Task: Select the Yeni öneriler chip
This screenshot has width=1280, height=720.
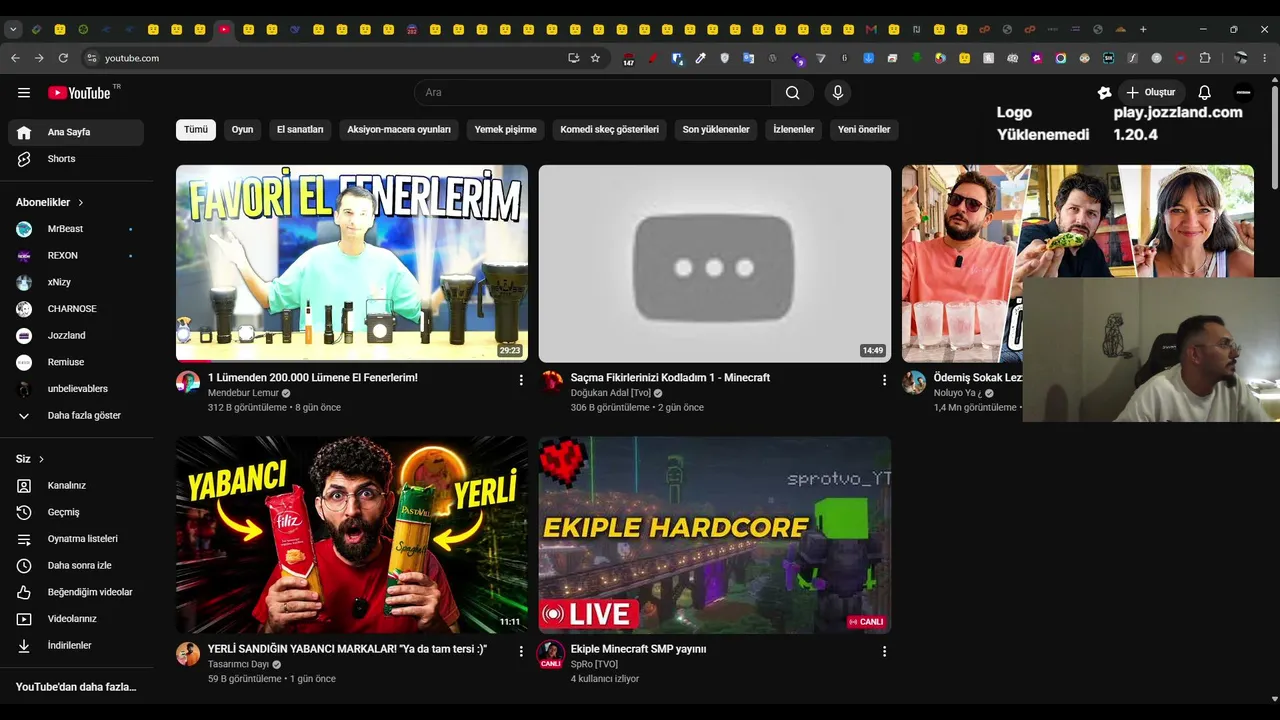Action: 864,129
